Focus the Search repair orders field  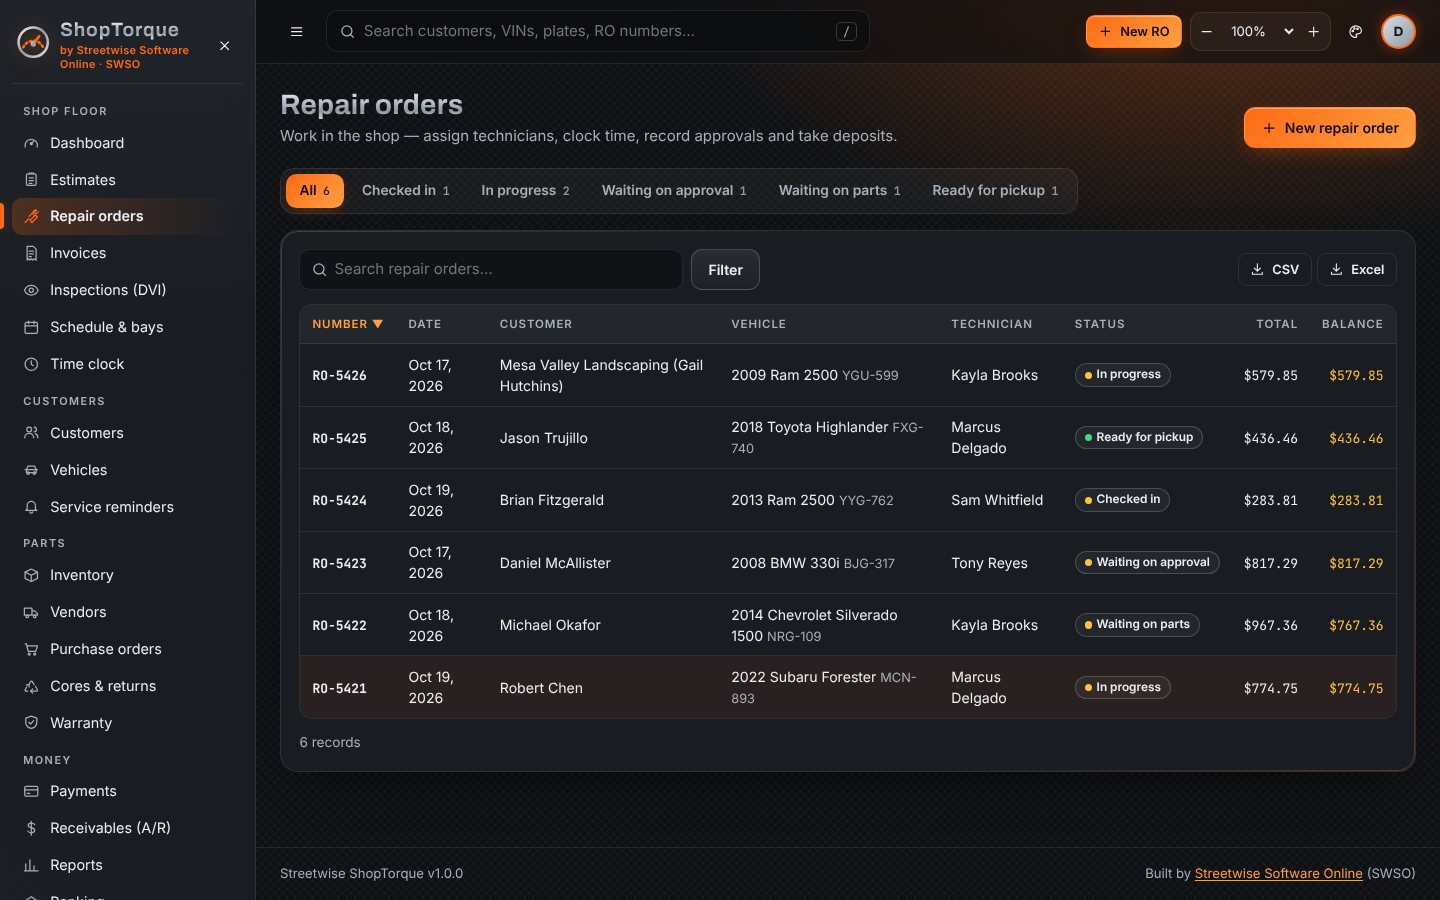491,269
